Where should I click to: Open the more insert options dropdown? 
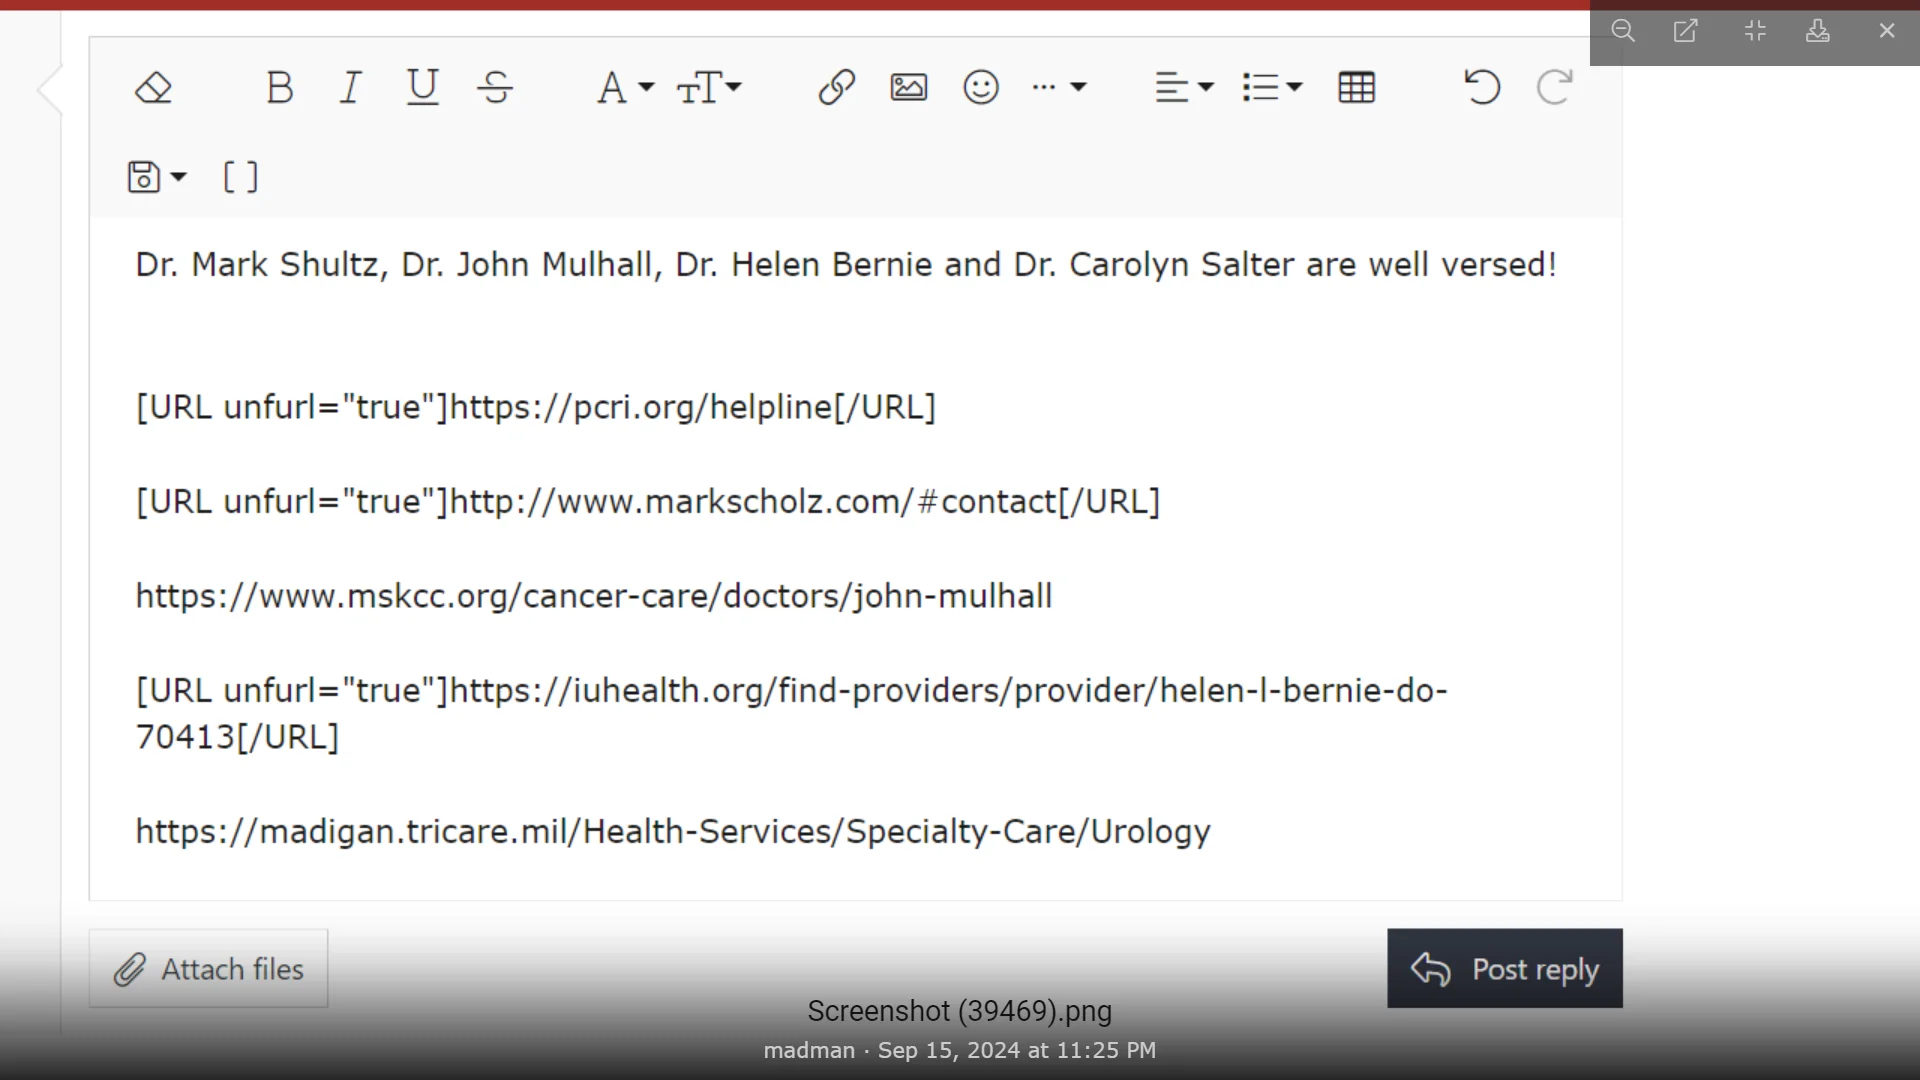point(1059,88)
